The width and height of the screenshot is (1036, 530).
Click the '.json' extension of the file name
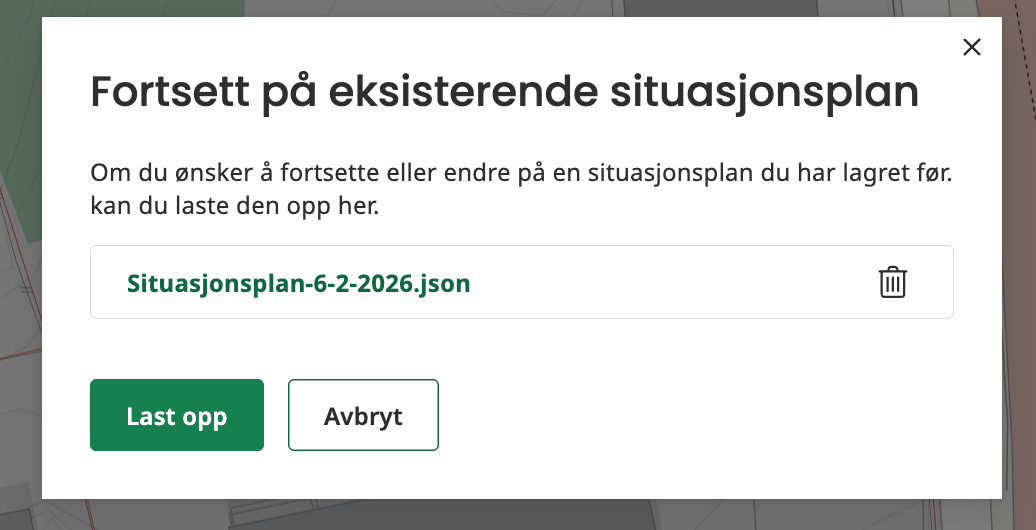click(443, 283)
